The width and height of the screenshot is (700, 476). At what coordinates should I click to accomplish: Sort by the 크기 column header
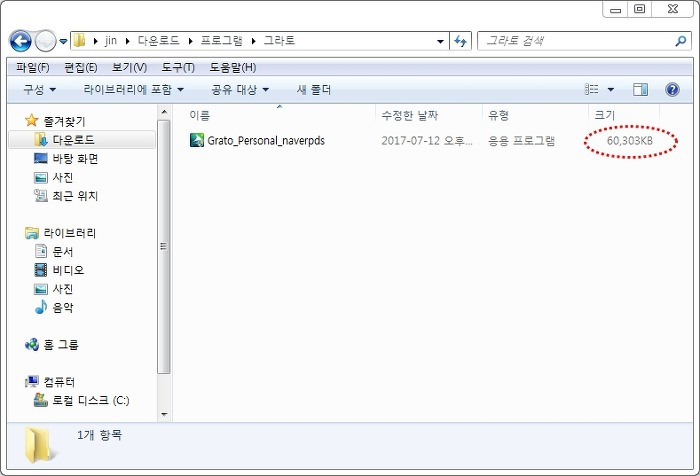605,116
